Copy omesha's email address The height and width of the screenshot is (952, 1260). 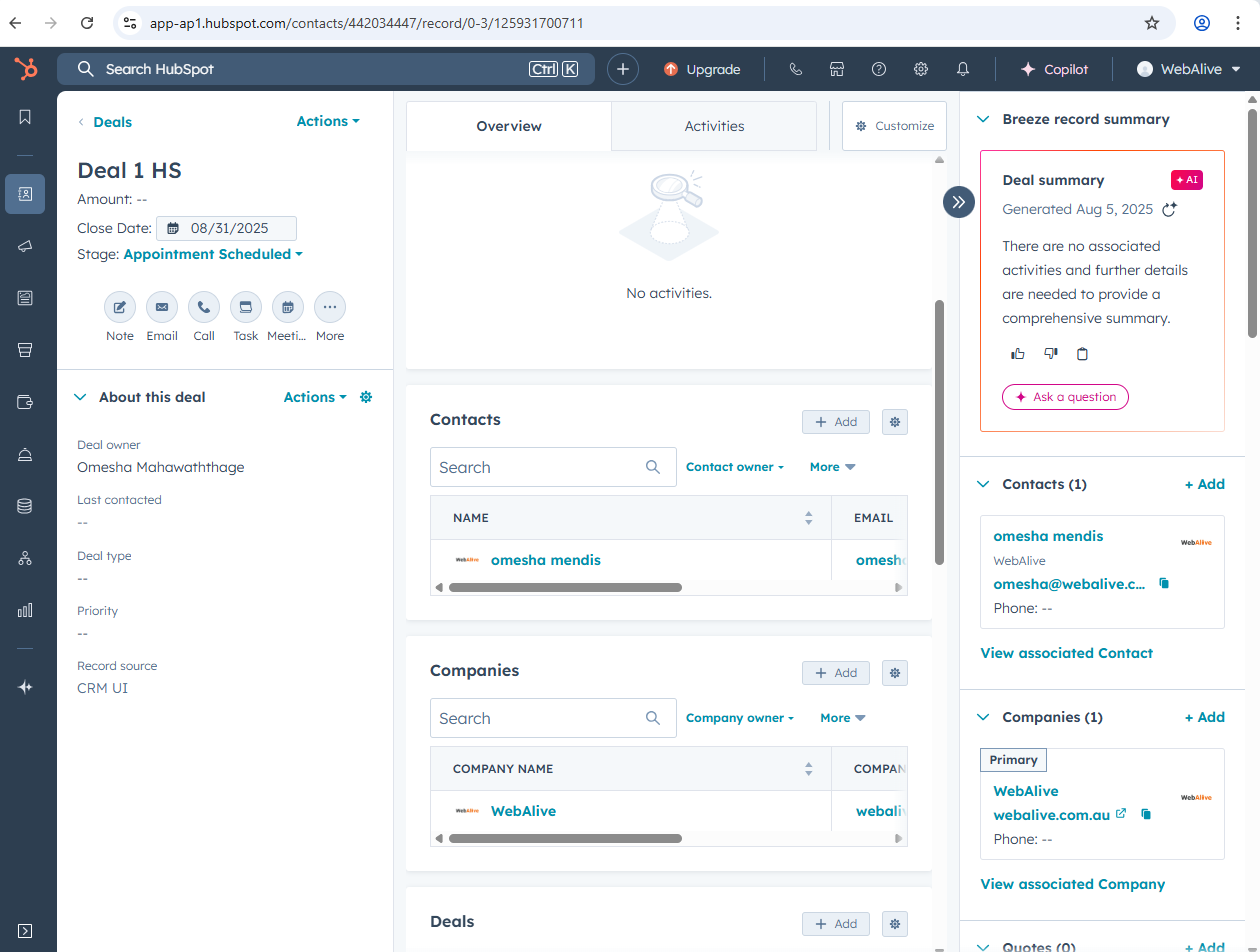coord(1164,583)
